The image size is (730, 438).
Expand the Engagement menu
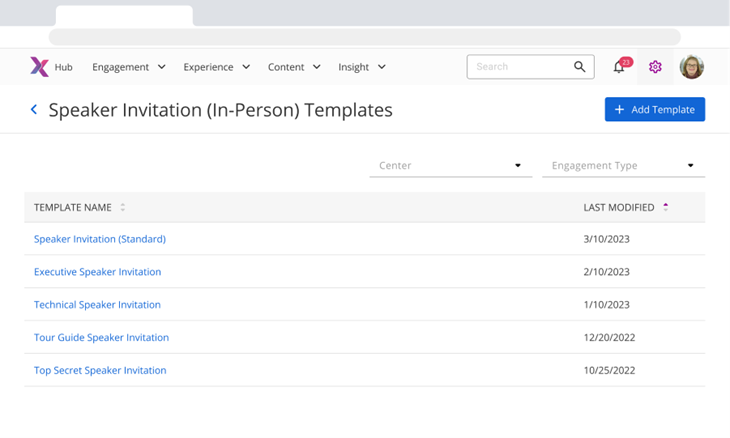point(128,67)
